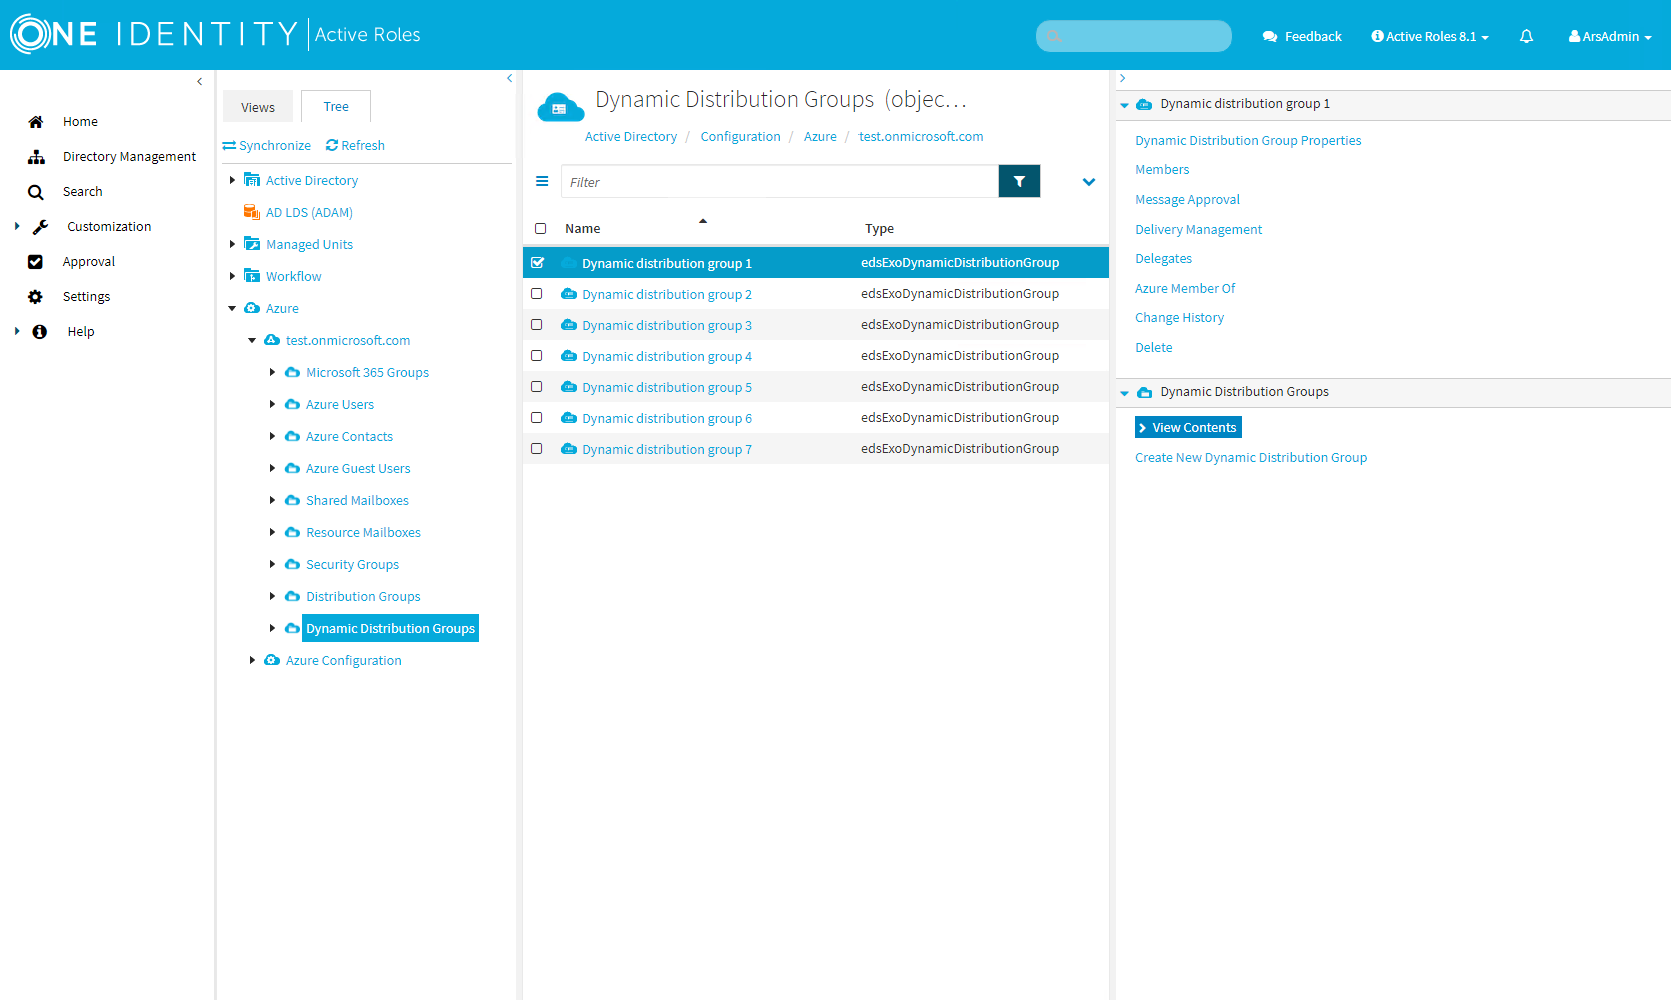Collapse the test.onmicrosoft.com tree node
Screen dimensions: 1671x1000
click(252, 340)
